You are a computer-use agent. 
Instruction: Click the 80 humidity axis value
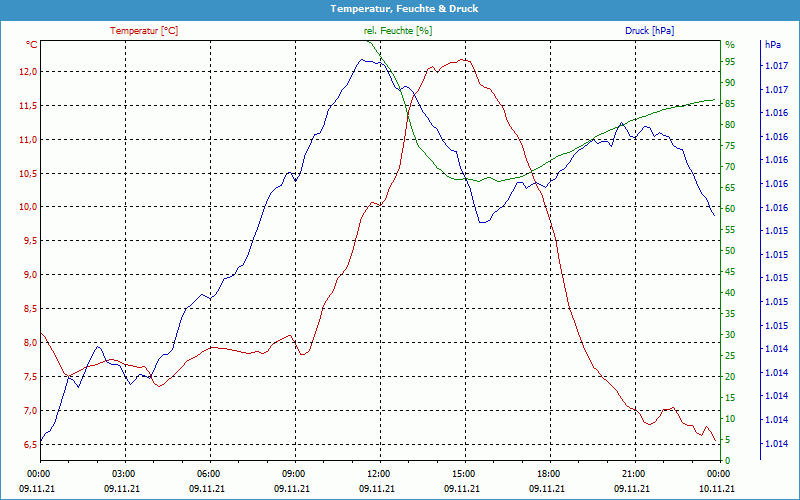click(x=730, y=125)
